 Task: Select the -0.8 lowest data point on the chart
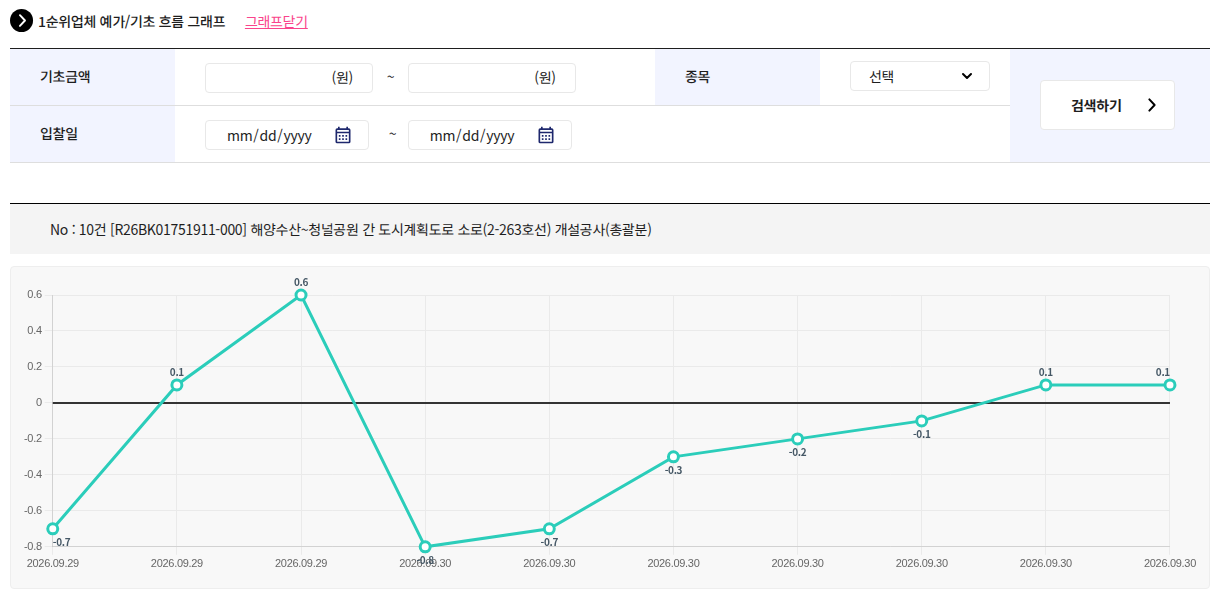point(425,547)
